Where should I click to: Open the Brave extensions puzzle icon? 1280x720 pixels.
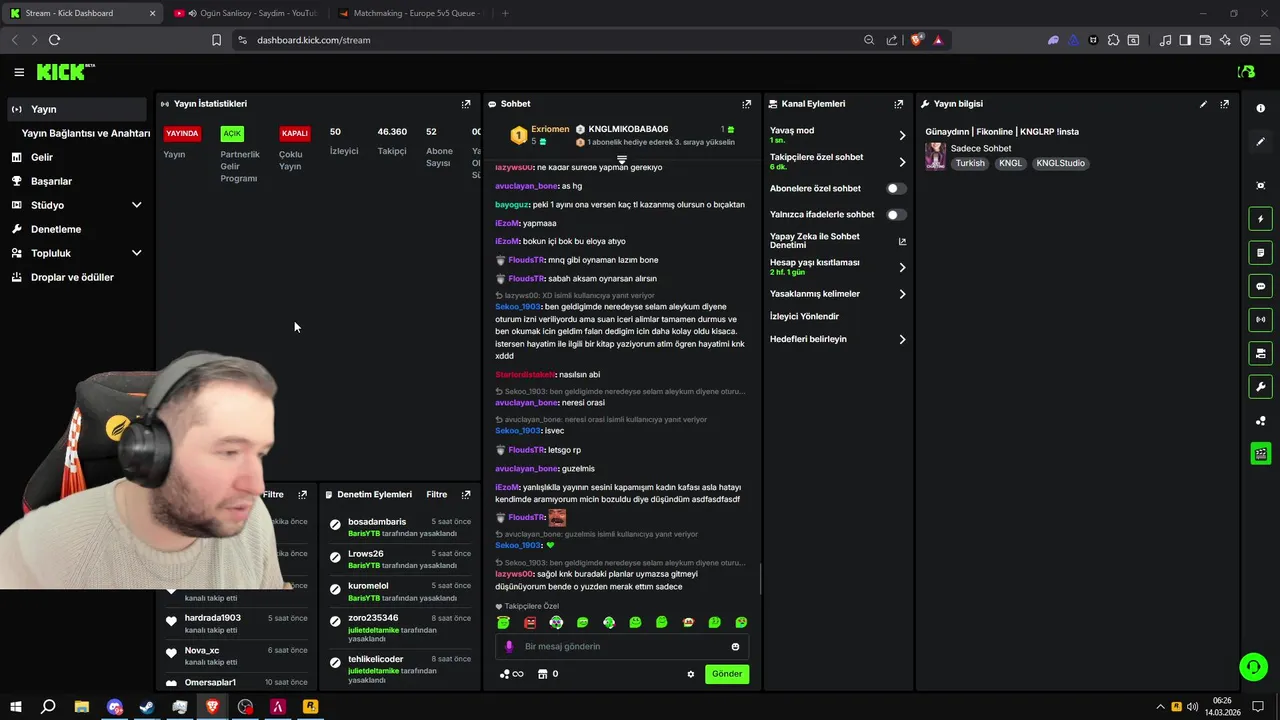1113,40
